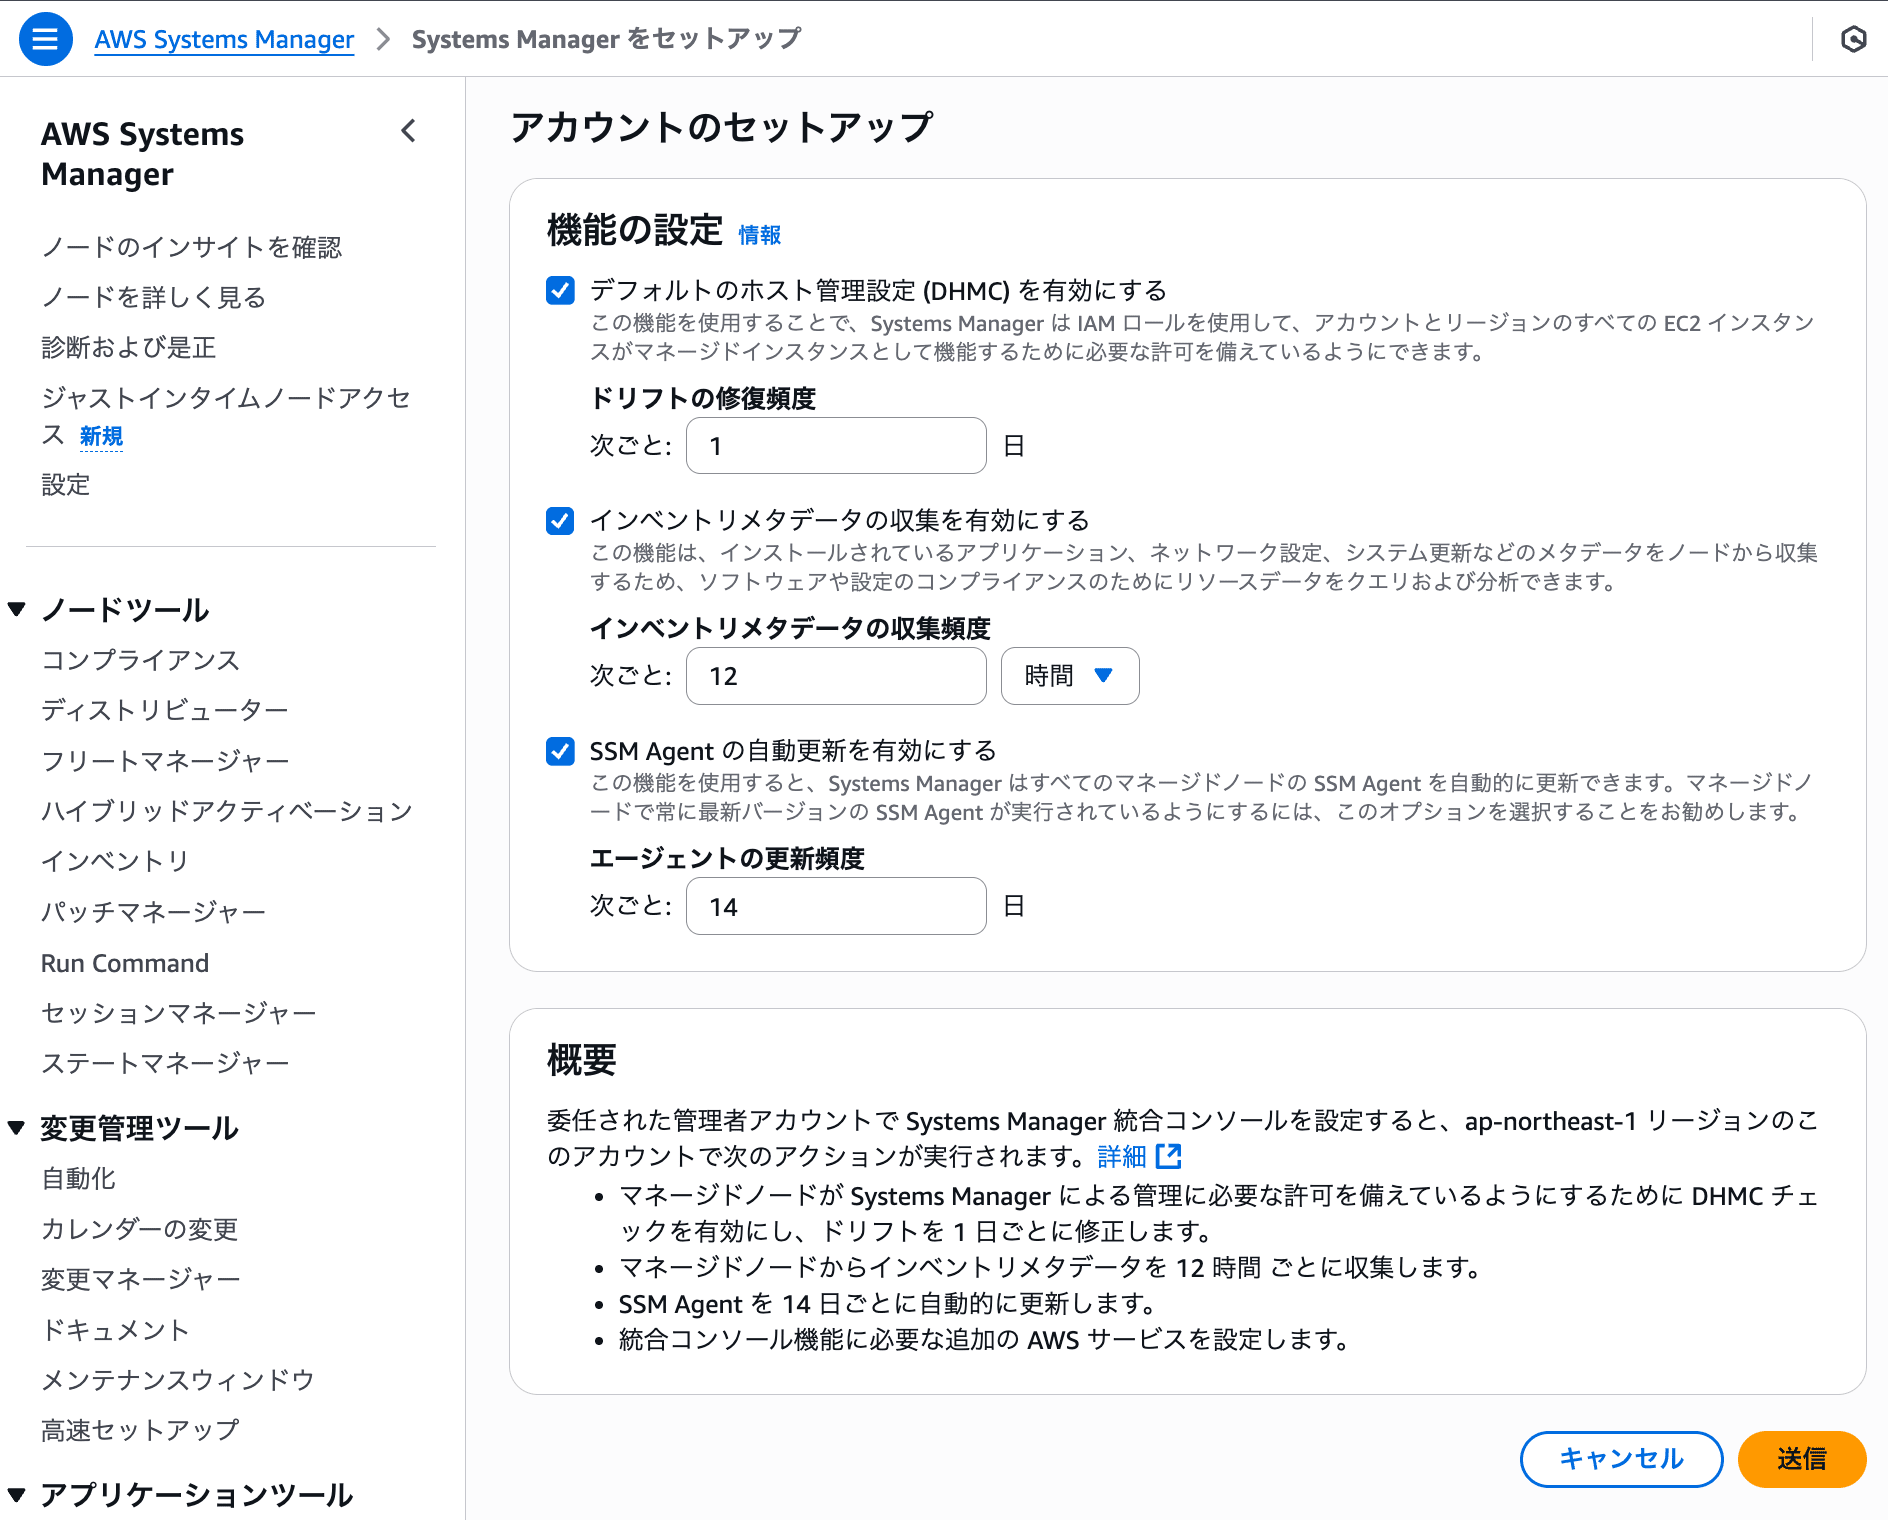Open メンテナンスウィンドウ in sidebar

pos(178,1380)
